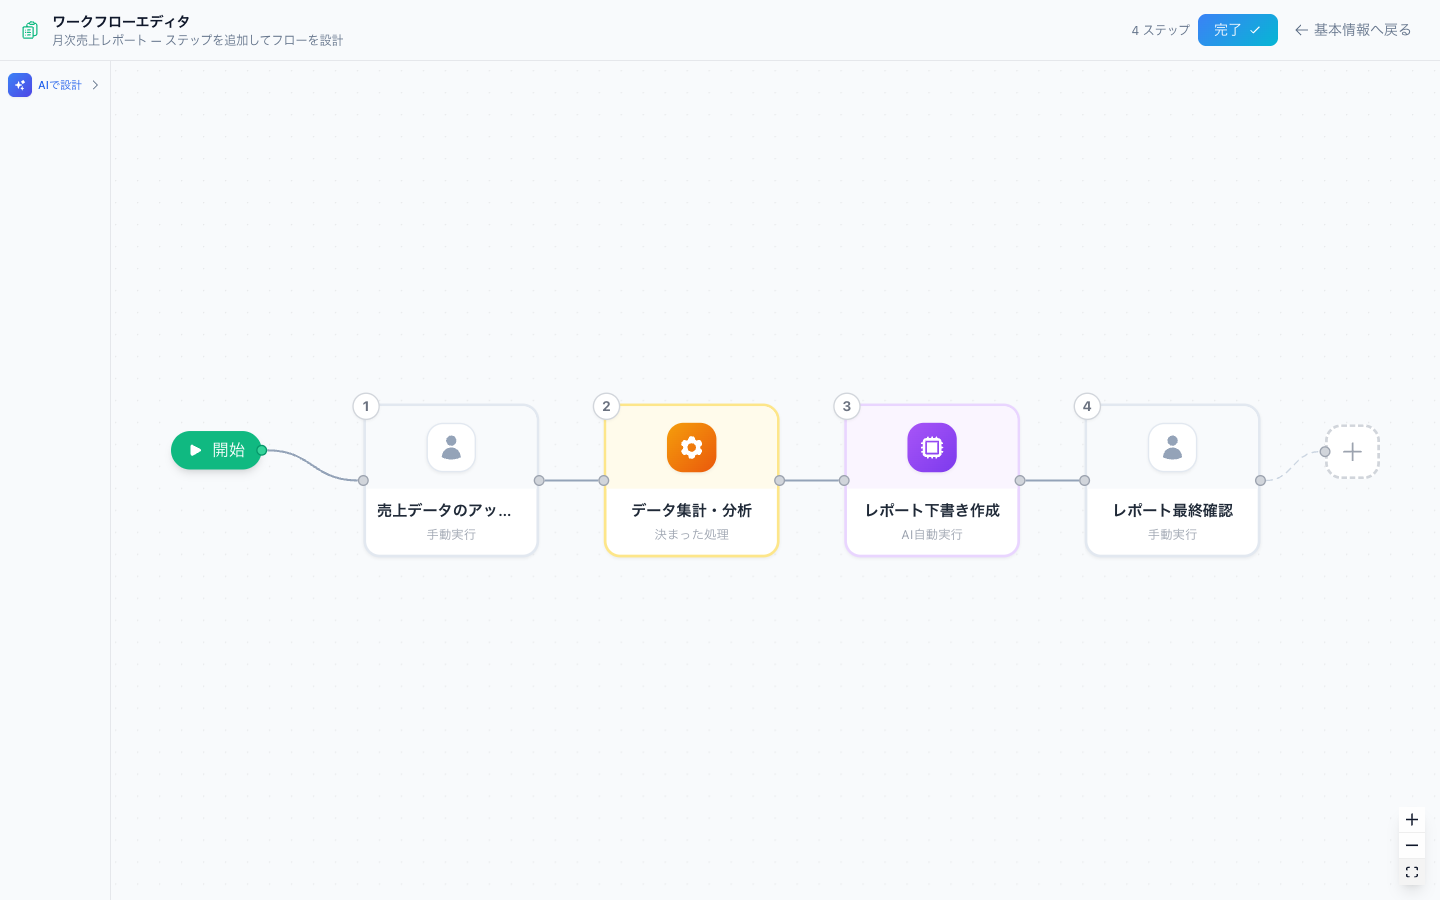The image size is (1440, 900).
Task: Click the step number 1 badge
Action: tap(366, 406)
